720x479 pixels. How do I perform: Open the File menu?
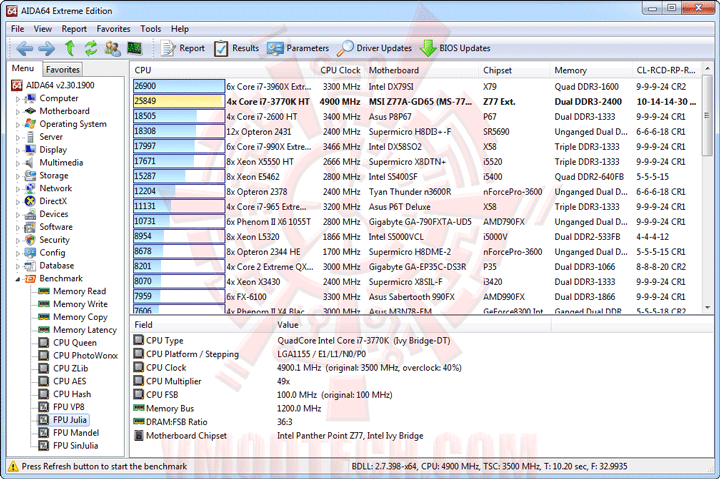click(x=17, y=29)
